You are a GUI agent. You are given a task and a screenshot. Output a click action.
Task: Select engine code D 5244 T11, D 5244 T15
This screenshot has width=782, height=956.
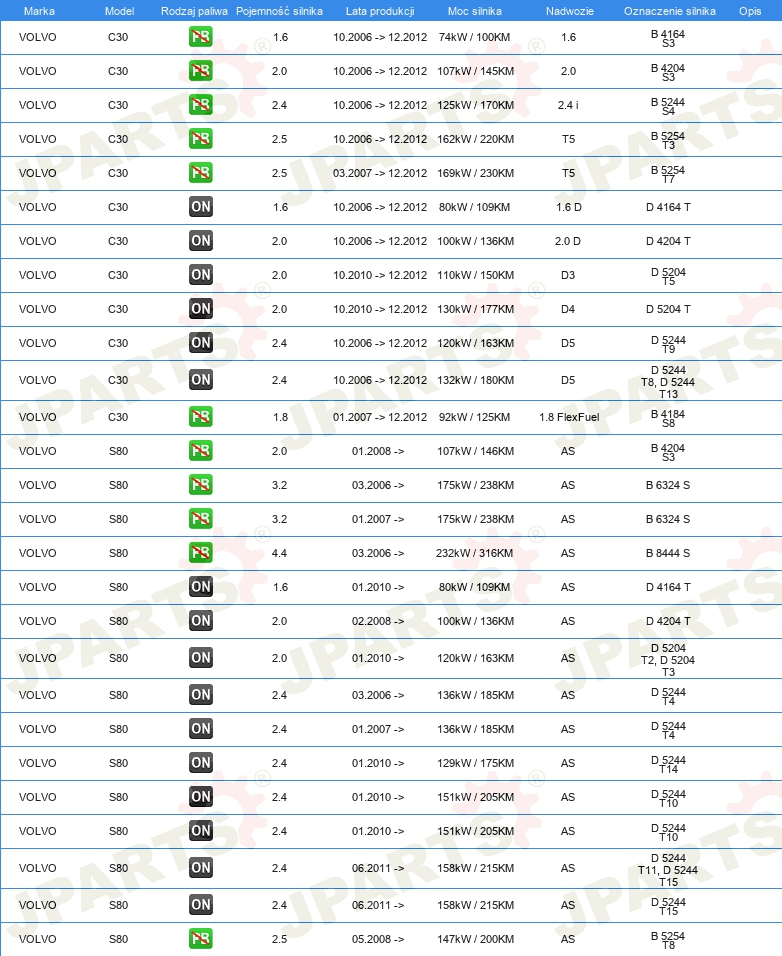pyautogui.click(x=668, y=870)
